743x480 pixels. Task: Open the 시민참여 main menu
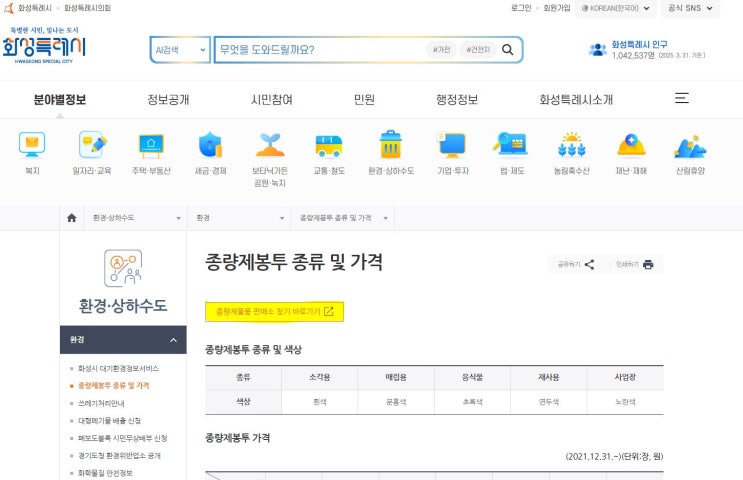272,100
